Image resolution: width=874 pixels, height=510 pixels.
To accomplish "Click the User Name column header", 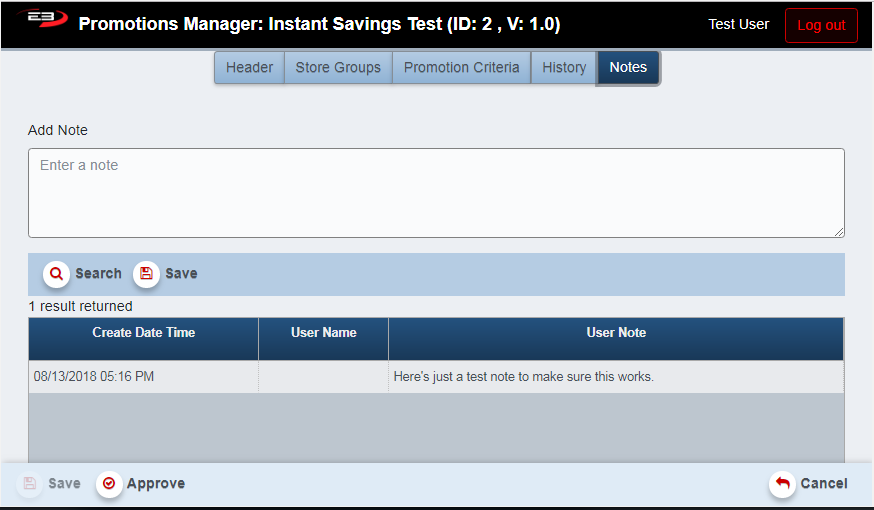I will pos(323,333).
